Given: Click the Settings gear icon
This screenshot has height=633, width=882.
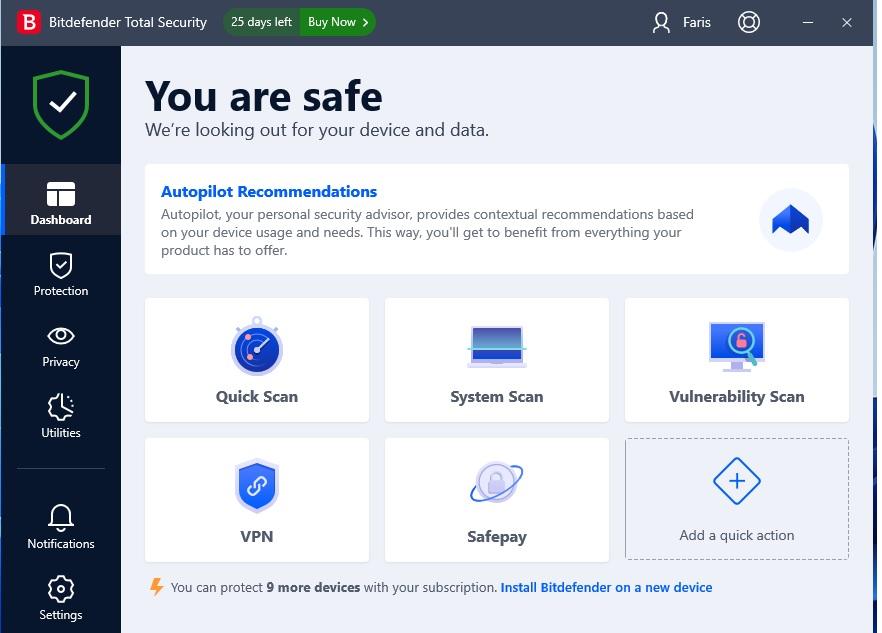Looking at the screenshot, I should pyautogui.click(x=61, y=589).
